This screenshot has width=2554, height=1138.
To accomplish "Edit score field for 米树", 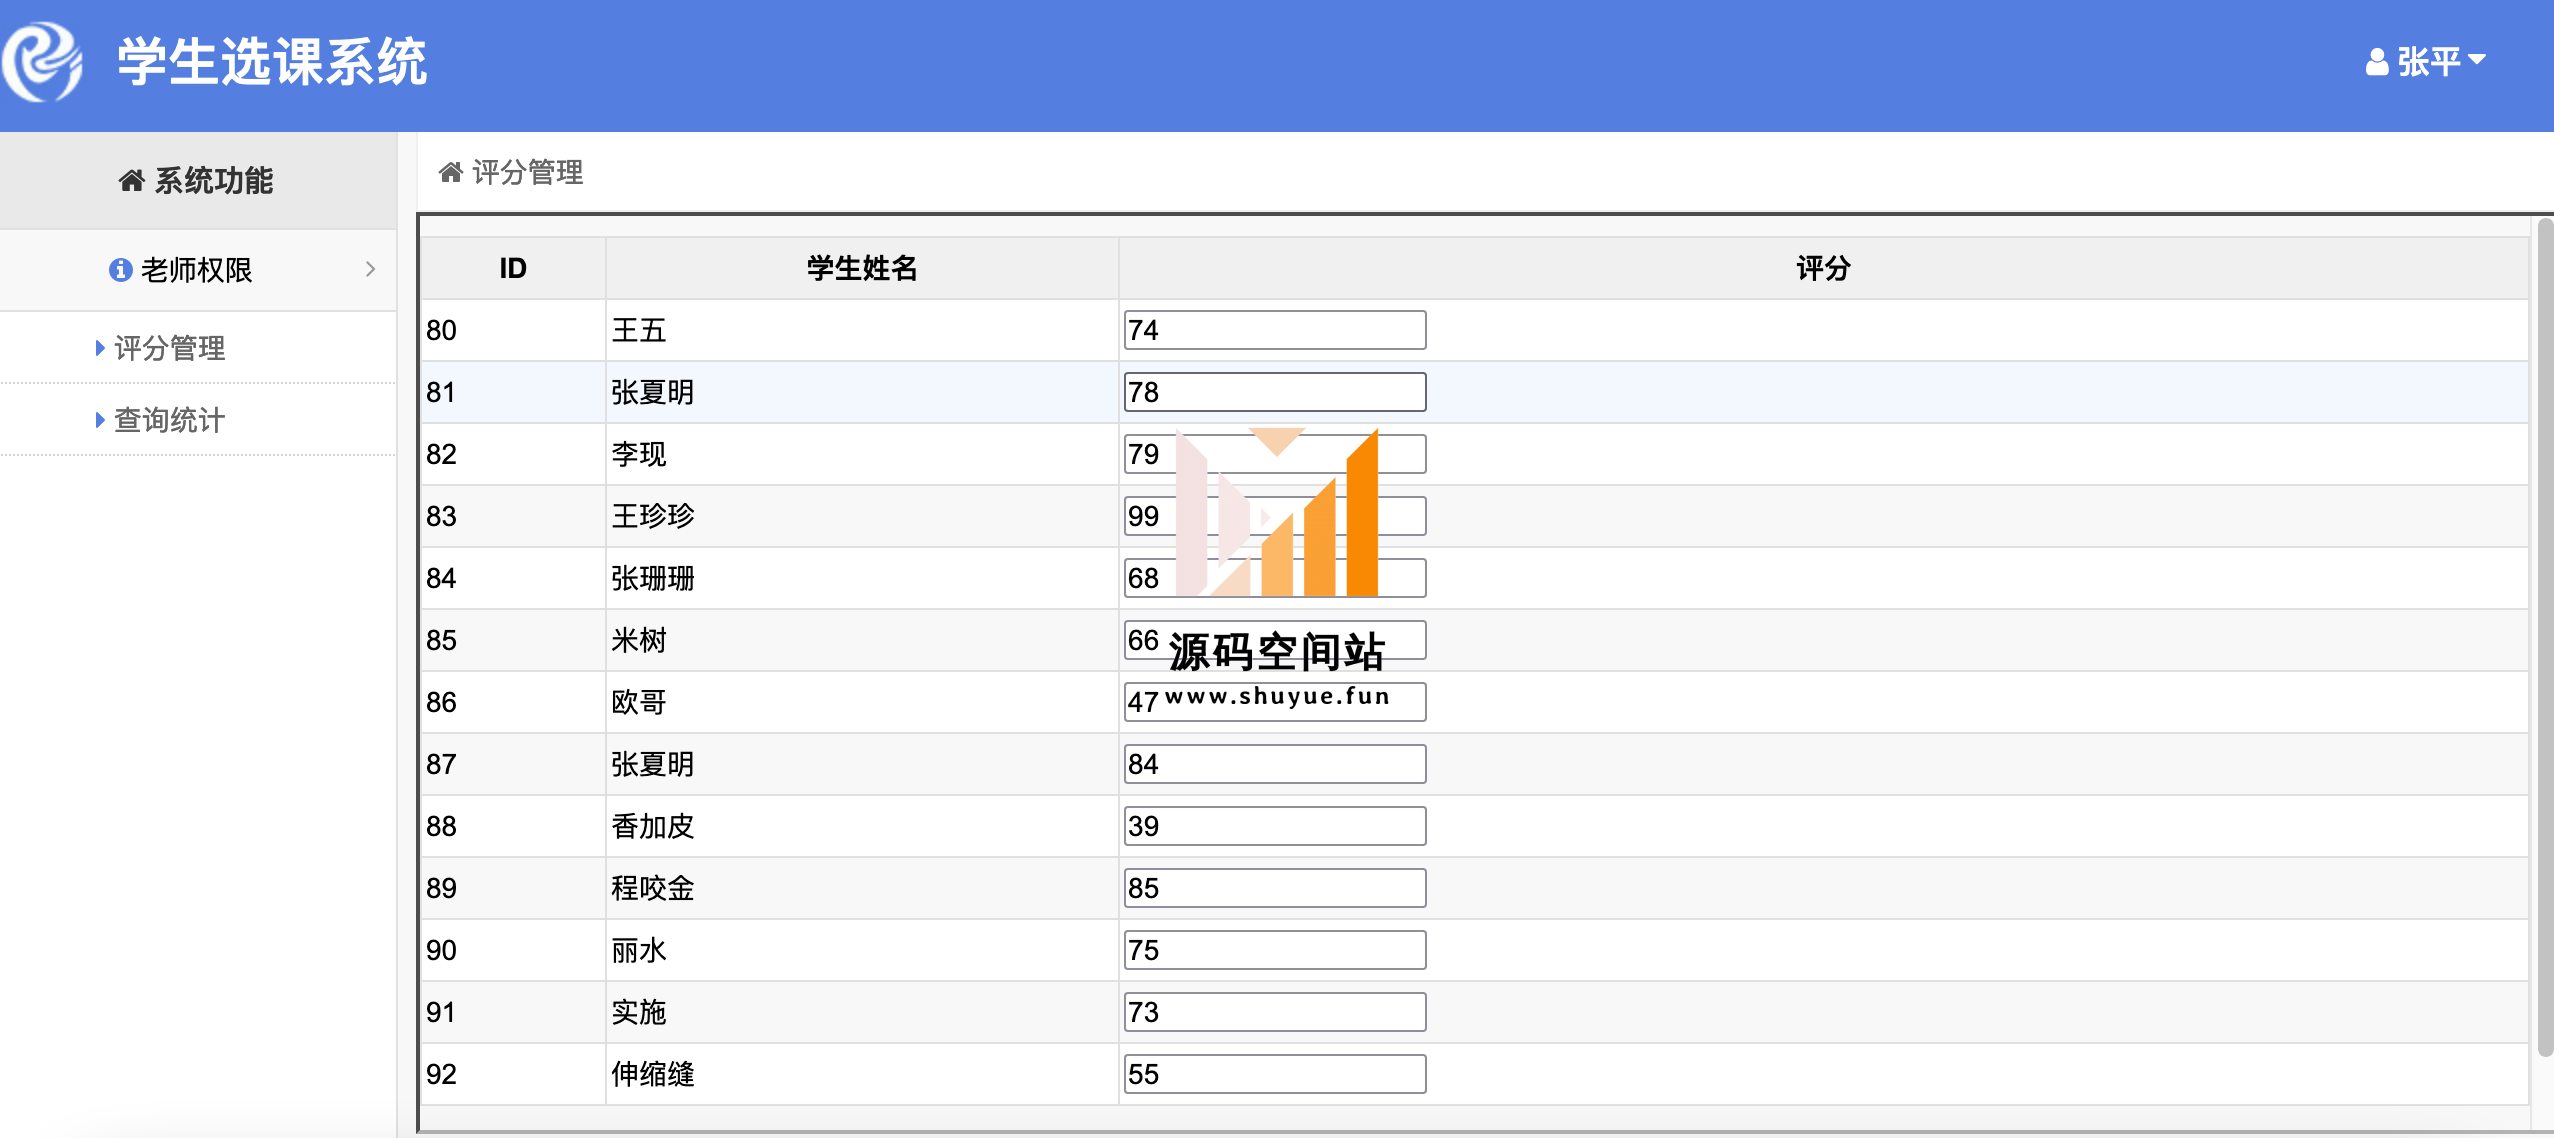I will [x=1275, y=640].
